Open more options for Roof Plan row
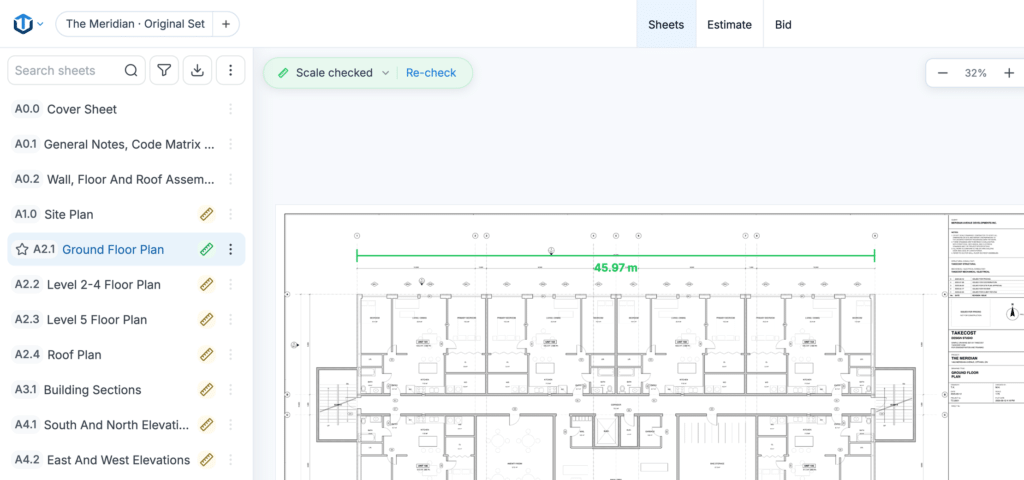Image resolution: width=1024 pixels, height=480 pixels. (x=230, y=355)
